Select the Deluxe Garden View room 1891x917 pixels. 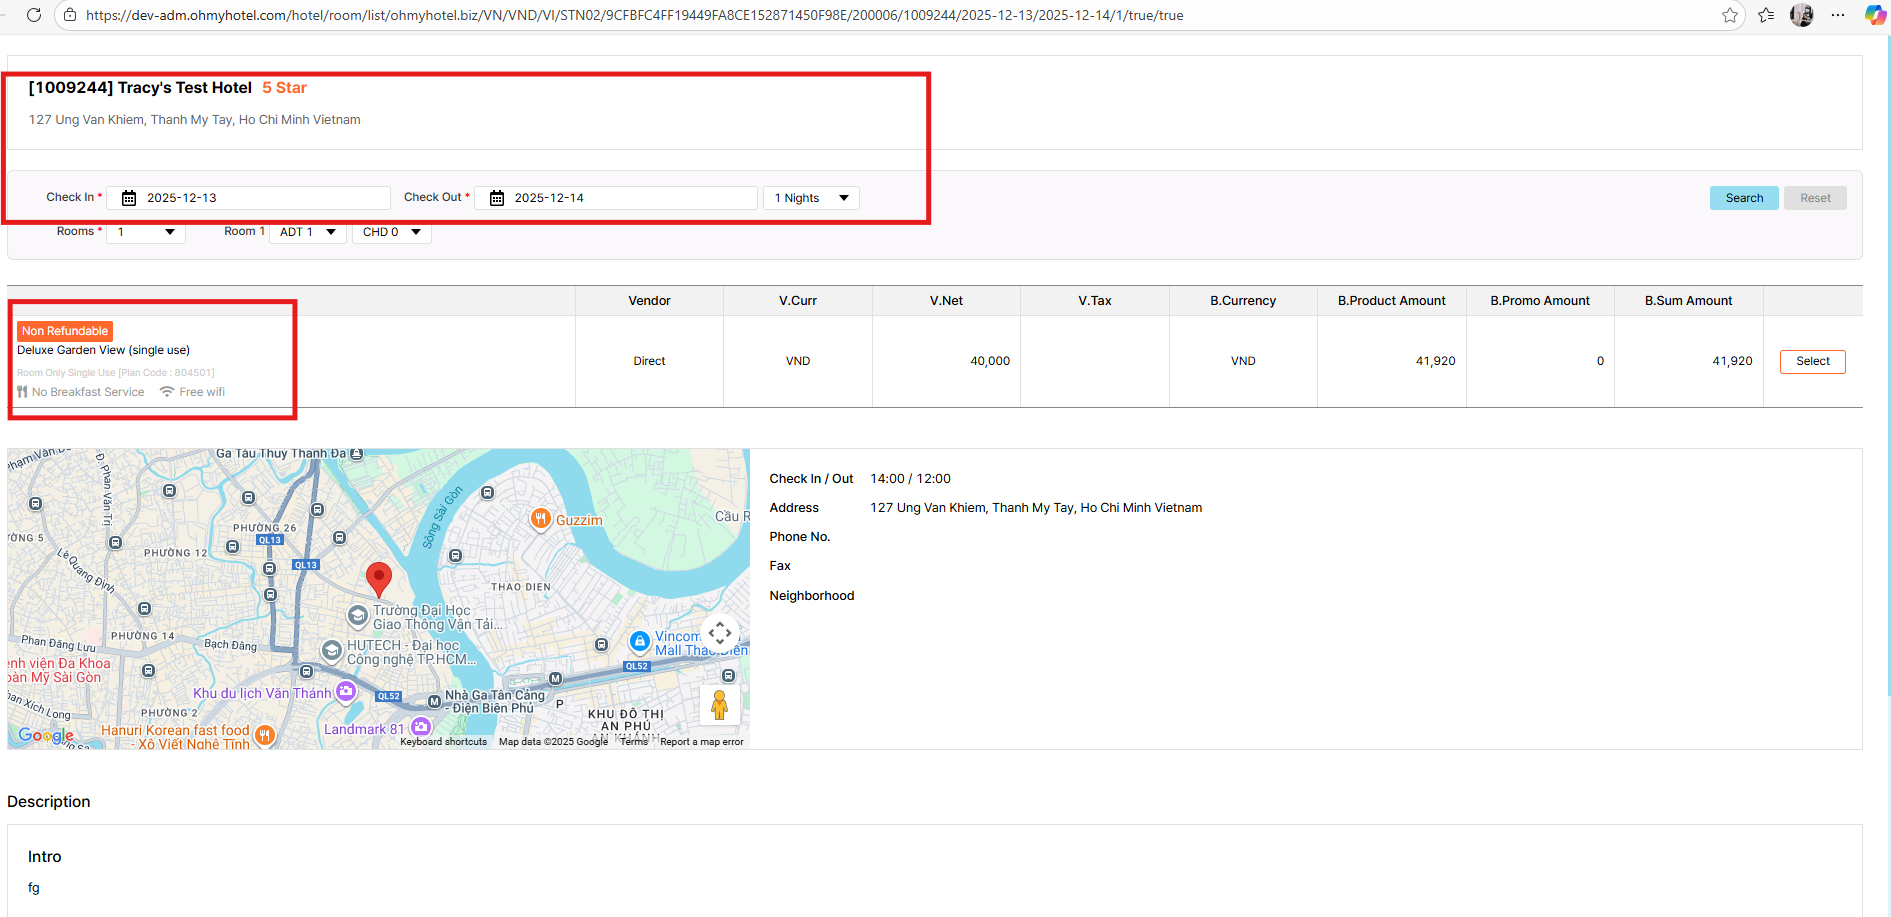(1812, 361)
